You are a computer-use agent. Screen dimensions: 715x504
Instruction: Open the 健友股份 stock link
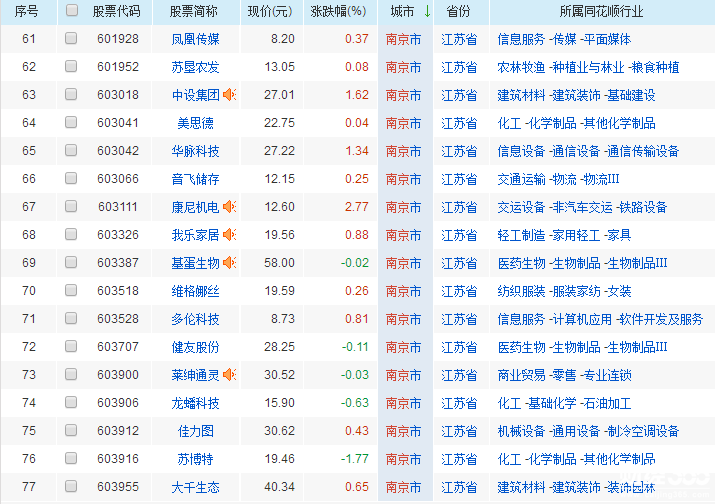coord(195,347)
